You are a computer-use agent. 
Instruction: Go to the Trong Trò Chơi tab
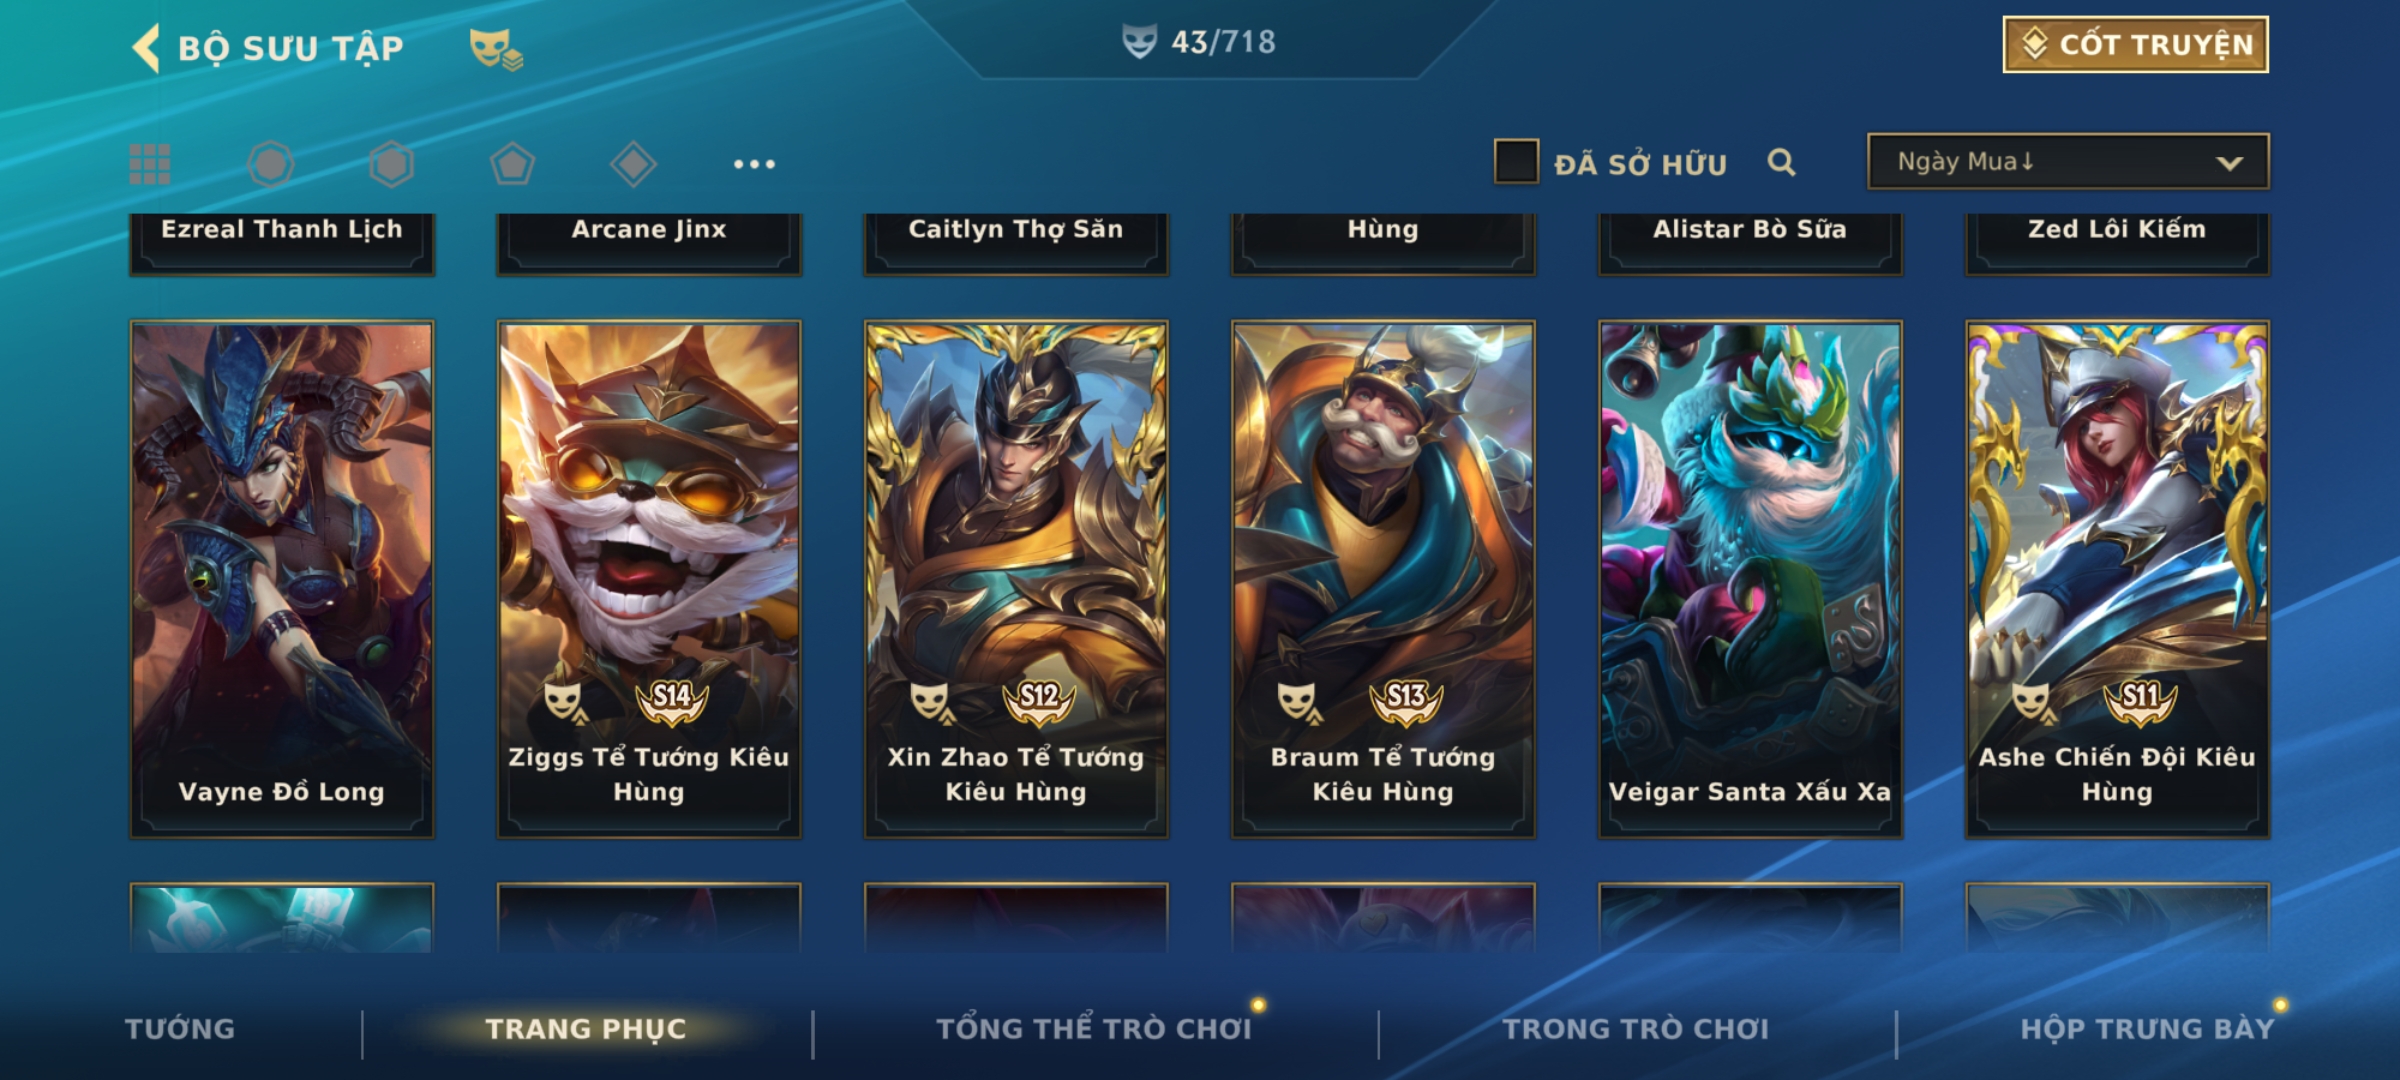pyautogui.click(x=1636, y=1029)
